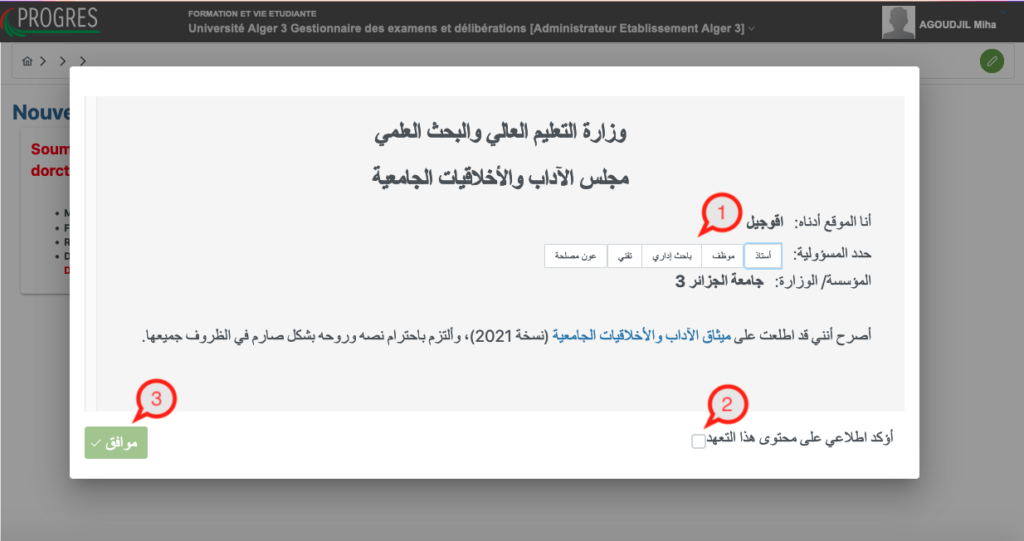The image size is (1024, 541).
Task: Check the confirmation checkbox for the pledge
Action: tap(698, 441)
